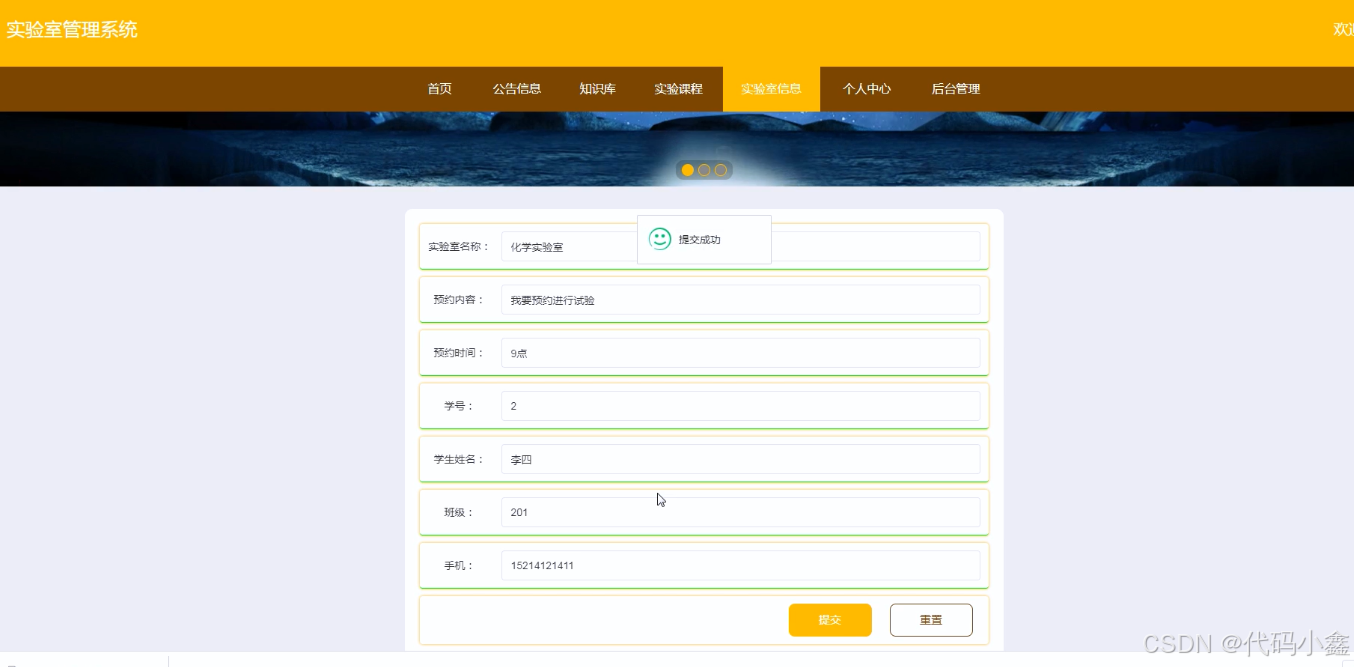
Task: Click the 实验室名称： label
Action: (459, 246)
